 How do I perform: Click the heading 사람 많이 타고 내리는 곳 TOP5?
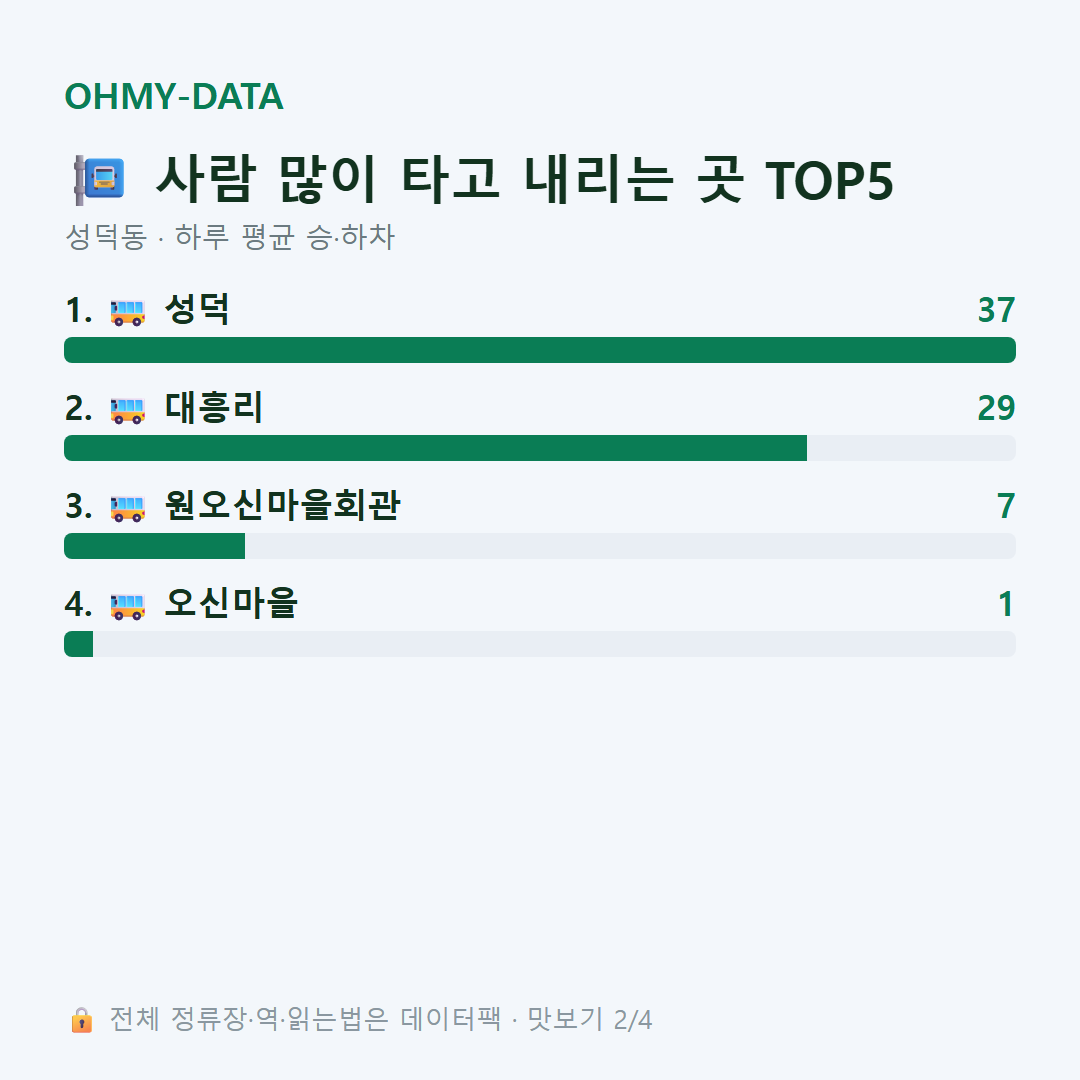525,180
